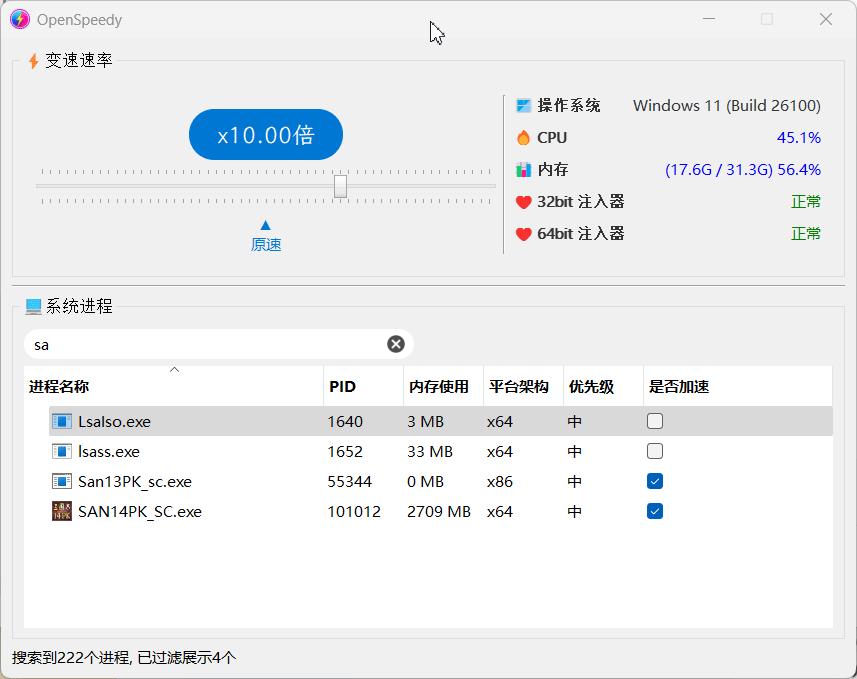Click the OpenSpeedy logo icon

click(20, 19)
